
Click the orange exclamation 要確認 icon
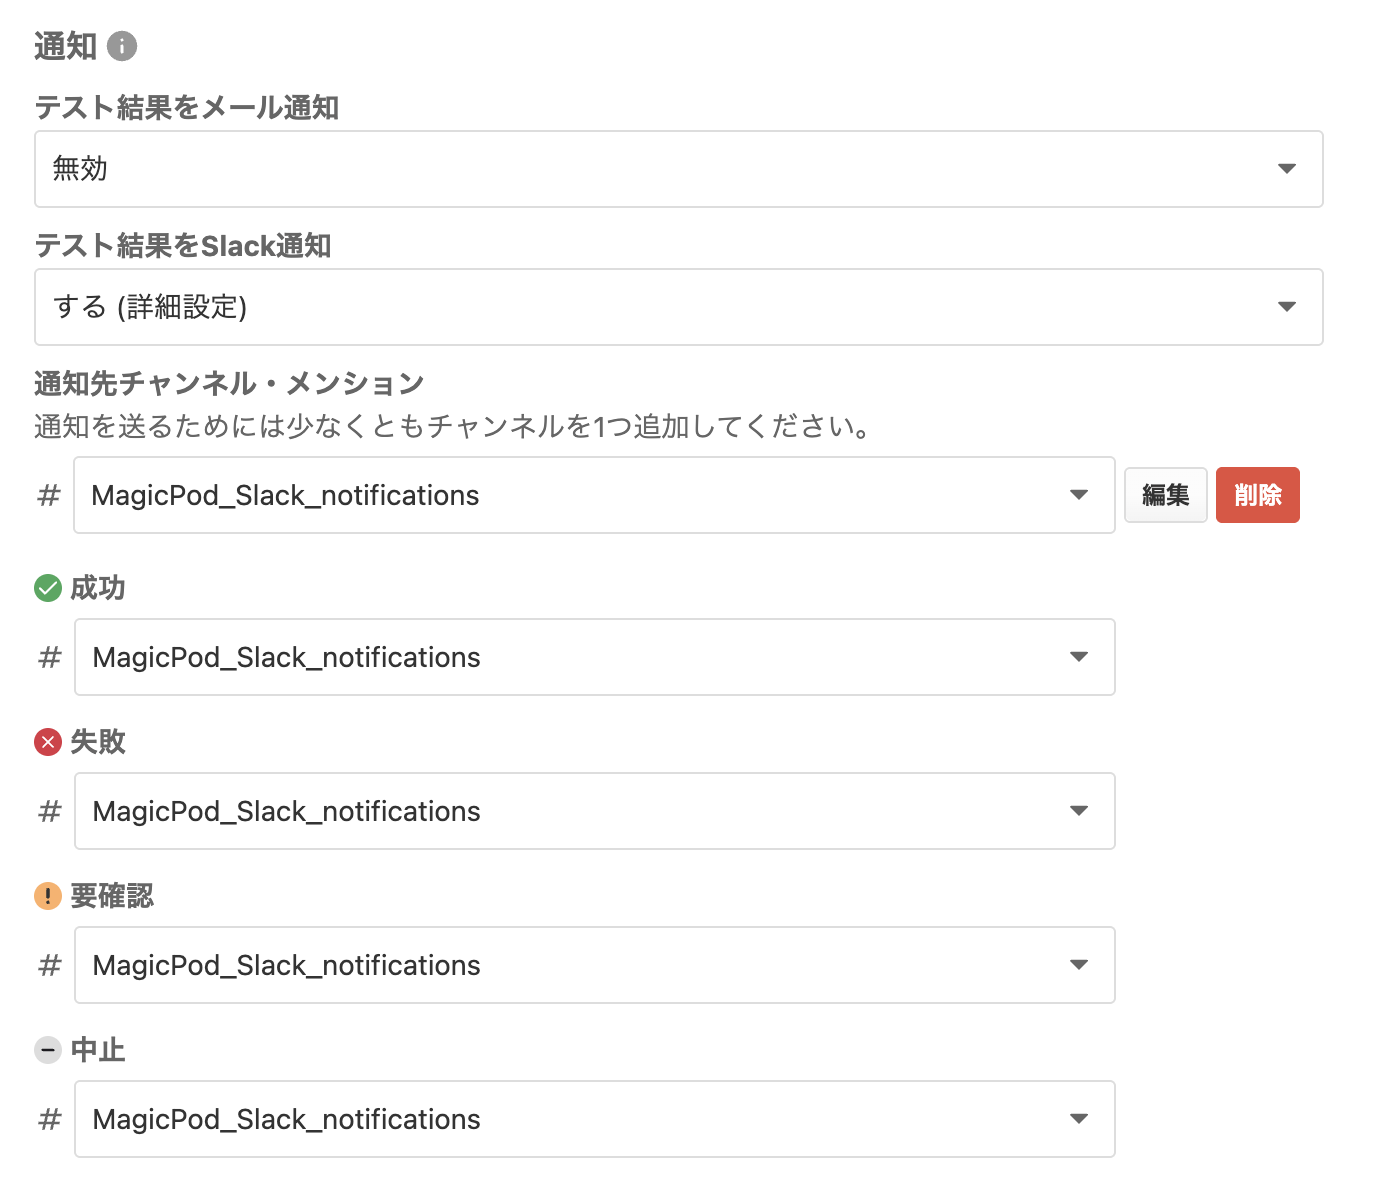coord(48,896)
